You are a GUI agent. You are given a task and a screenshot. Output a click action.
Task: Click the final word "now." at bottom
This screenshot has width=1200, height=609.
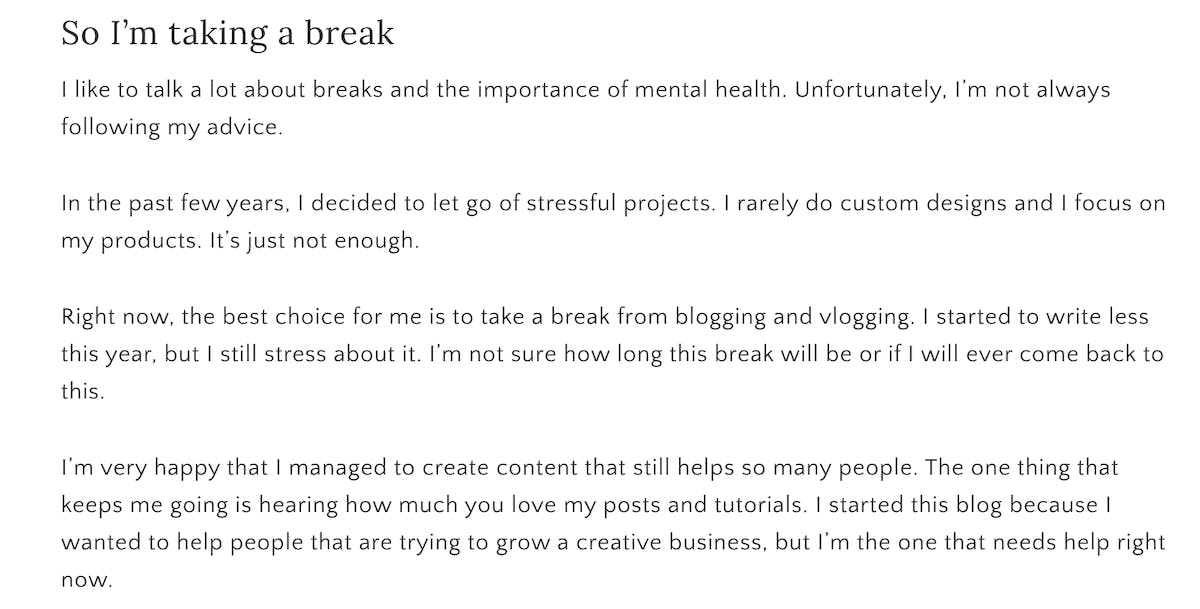coord(87,580)
